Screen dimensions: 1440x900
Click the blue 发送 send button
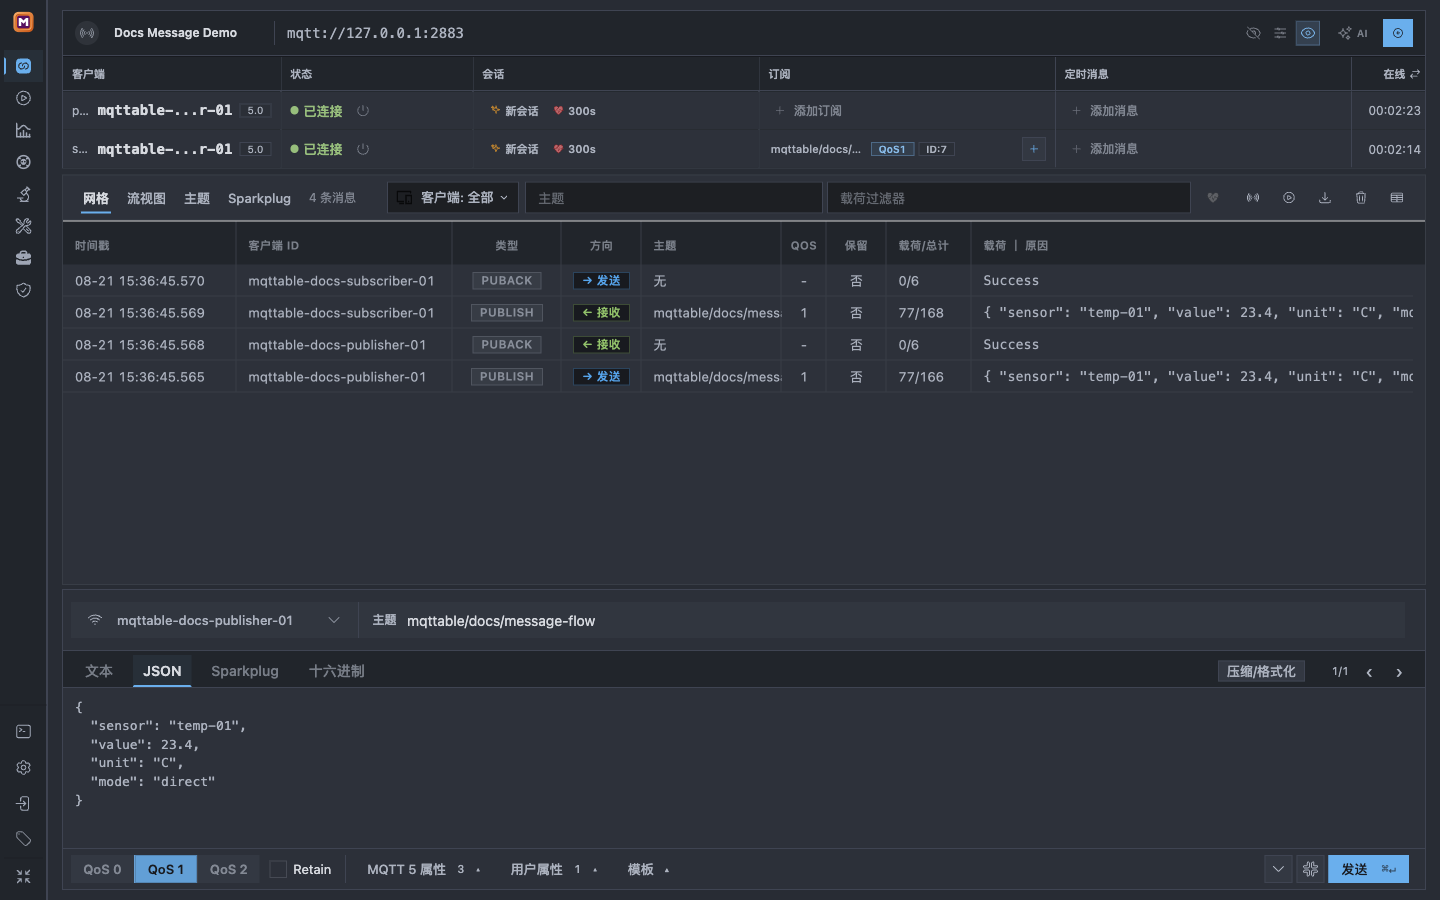(1368, 869)
